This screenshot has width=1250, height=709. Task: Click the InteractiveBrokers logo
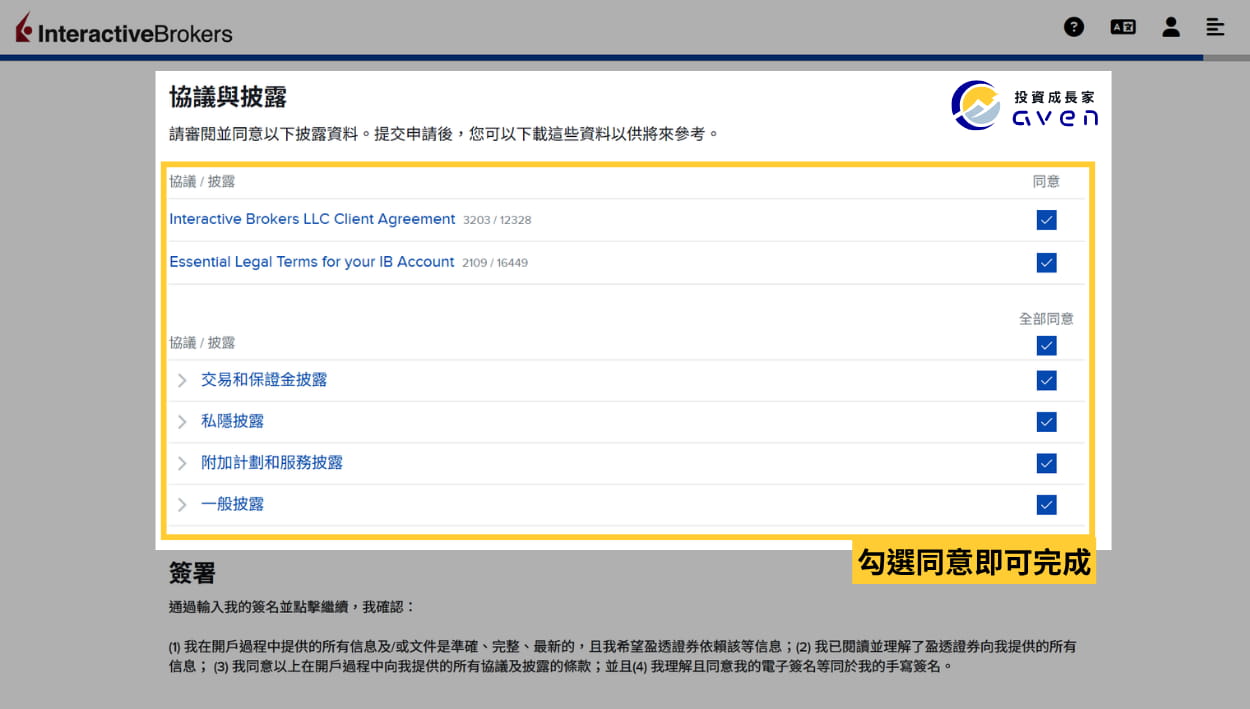(x=124, y=29)
